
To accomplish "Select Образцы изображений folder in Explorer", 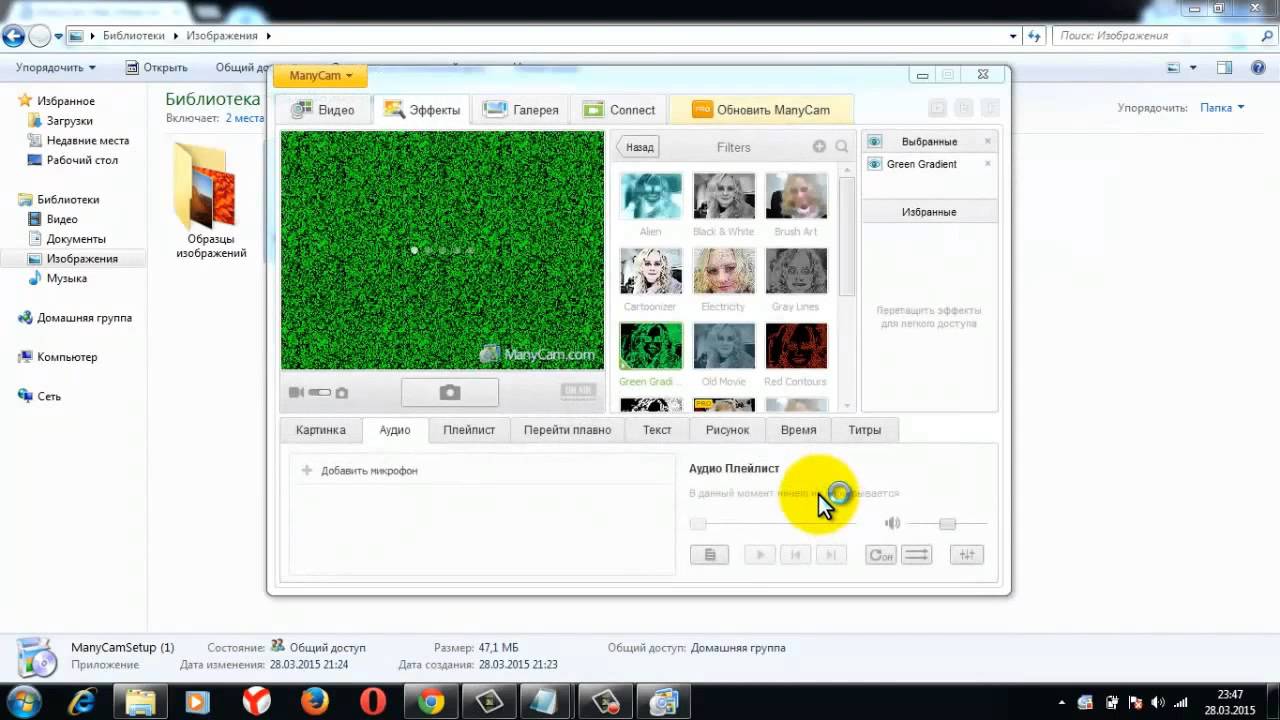I will (211, 199).
